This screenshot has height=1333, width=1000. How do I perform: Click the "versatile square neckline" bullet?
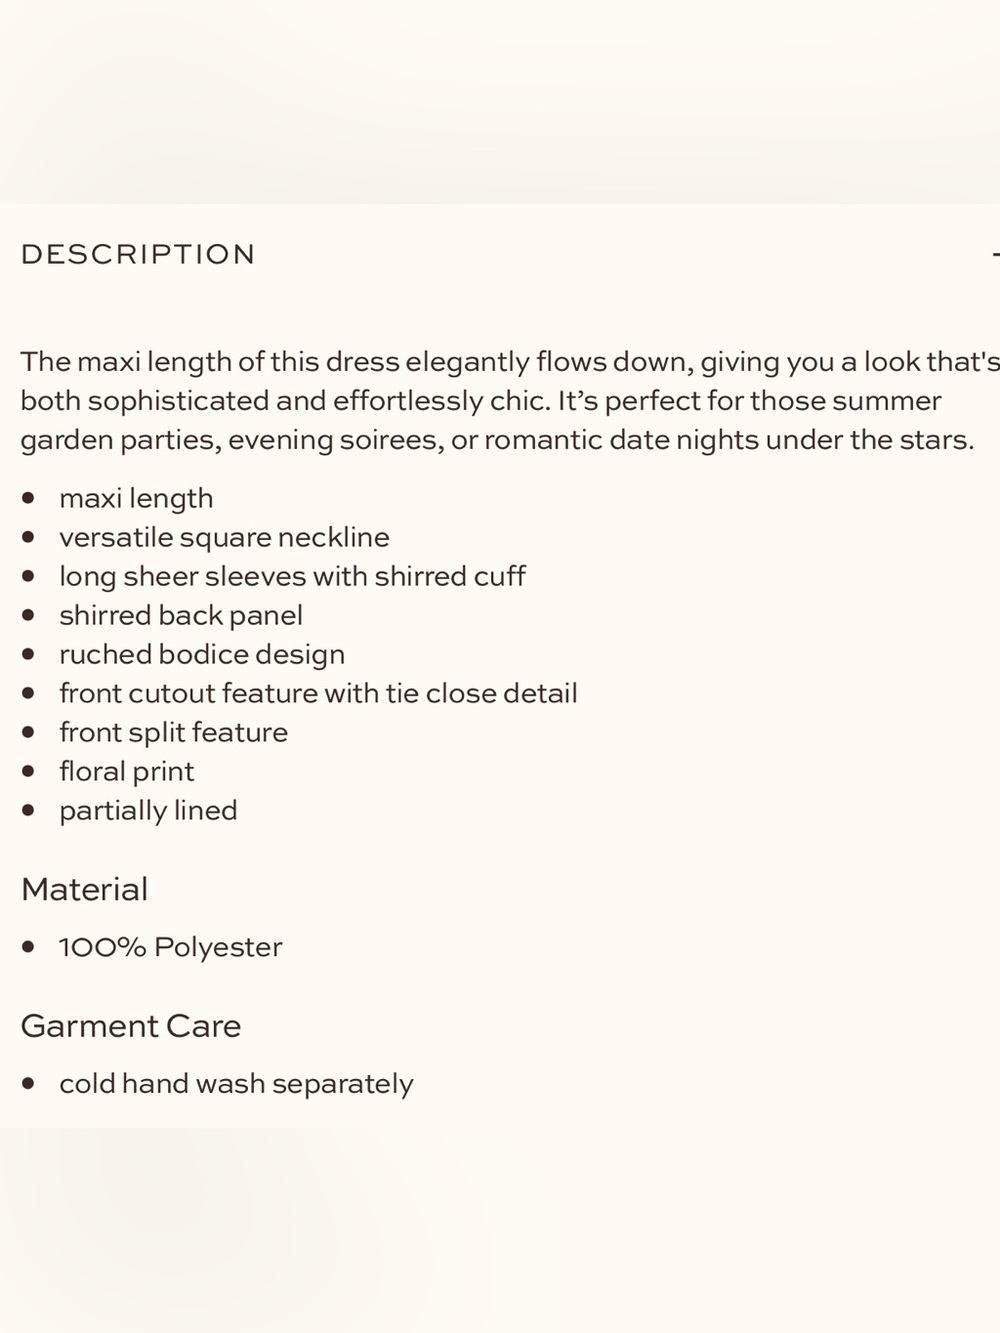click(224, 537)
